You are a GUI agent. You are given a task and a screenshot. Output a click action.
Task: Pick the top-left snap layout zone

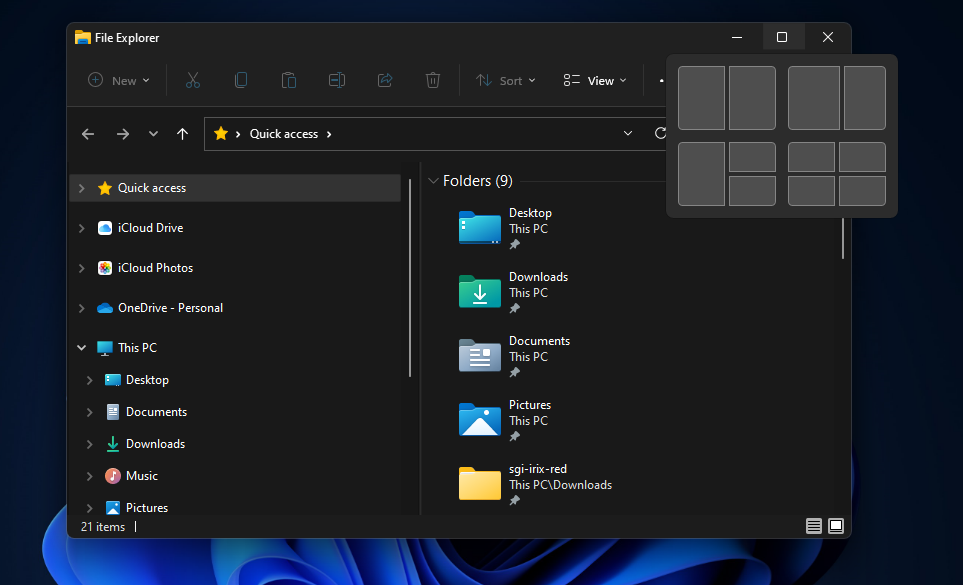coord(701,97)
